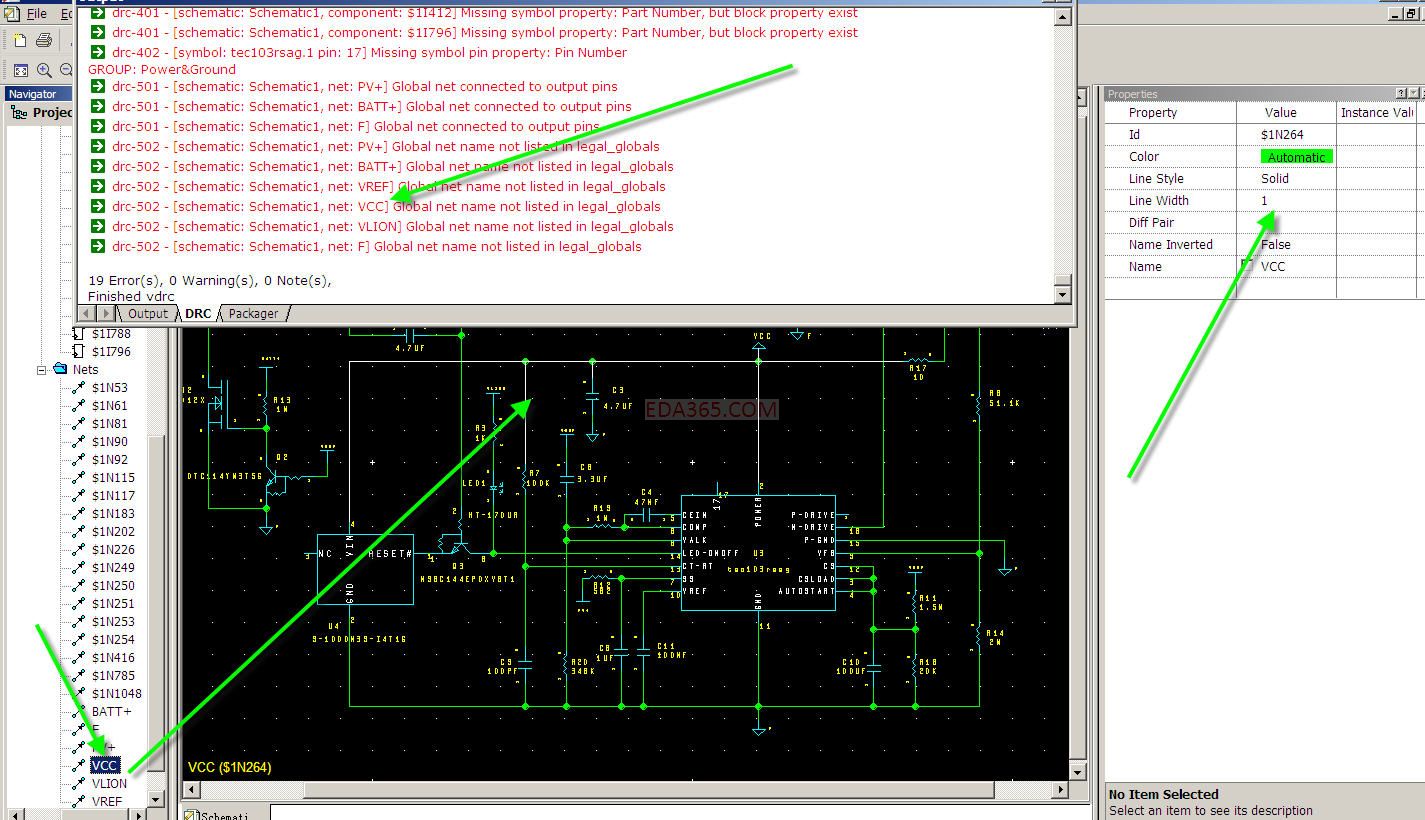The width and height of the screenshot is (1425, 820).
Task: Click the Zoom In magnifier icon
Action: pyautogui.click(x=44, y=70)
